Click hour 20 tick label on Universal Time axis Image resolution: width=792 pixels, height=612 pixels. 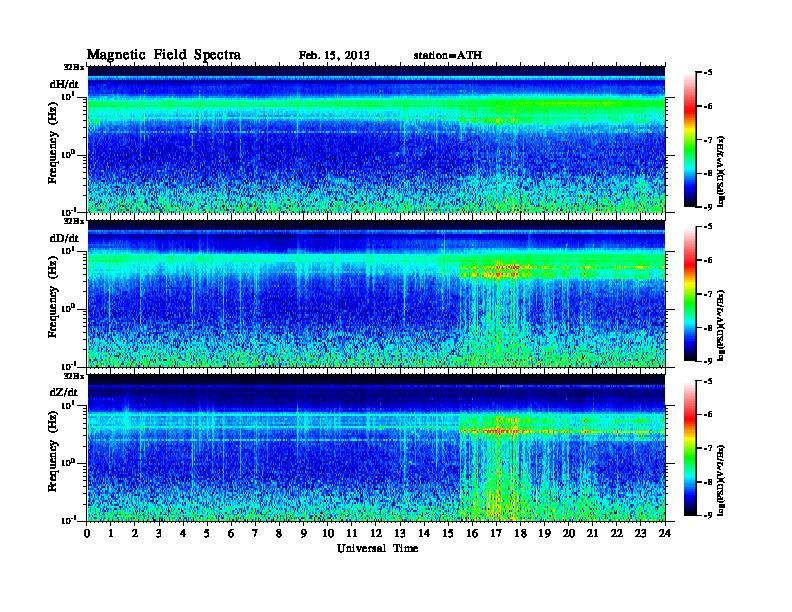pyautogui.click(x=569, y=533)
